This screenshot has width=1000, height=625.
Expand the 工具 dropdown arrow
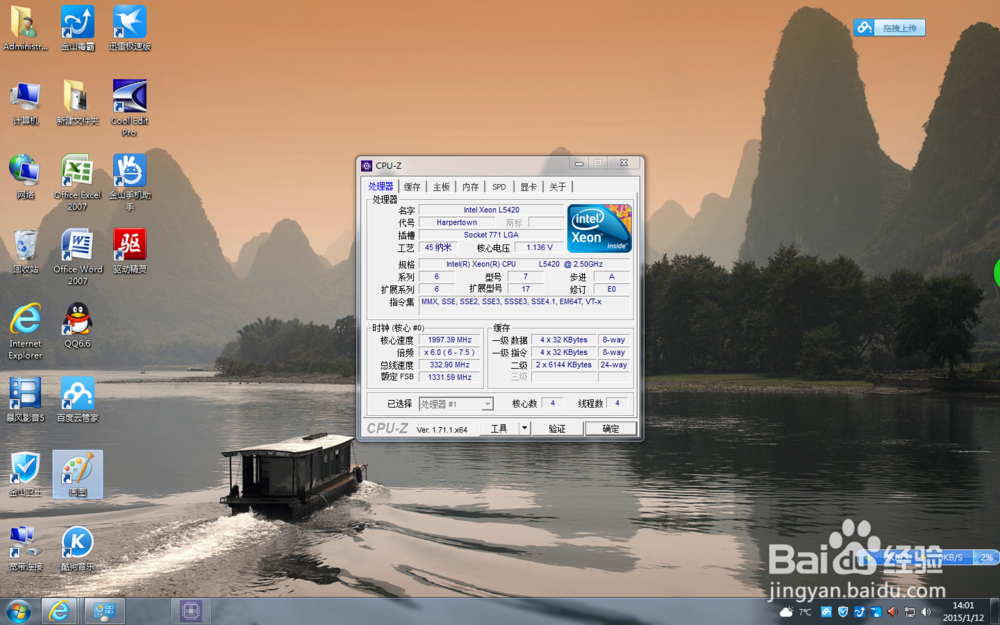pyautogui.click(x=524, y=429)
